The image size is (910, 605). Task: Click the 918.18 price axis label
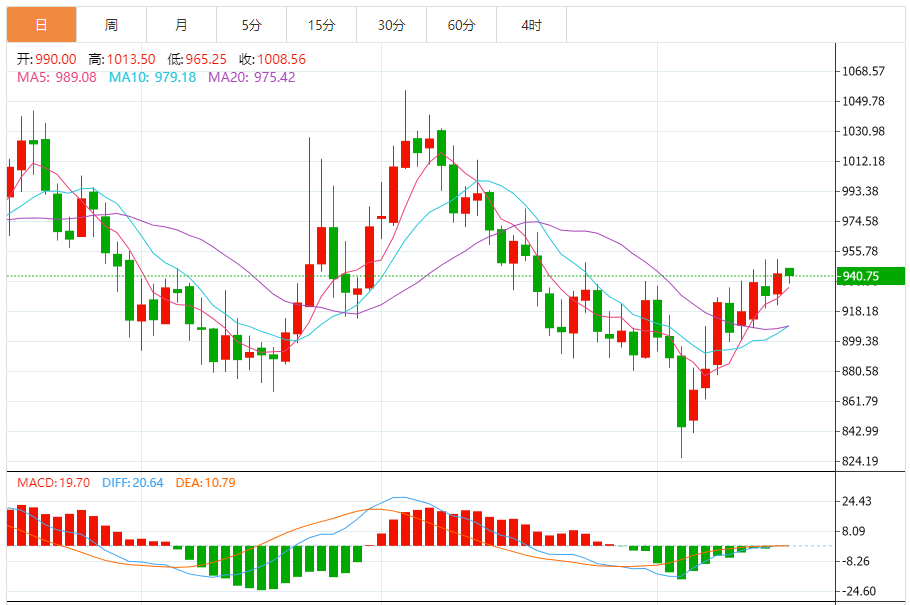(860, 311)
